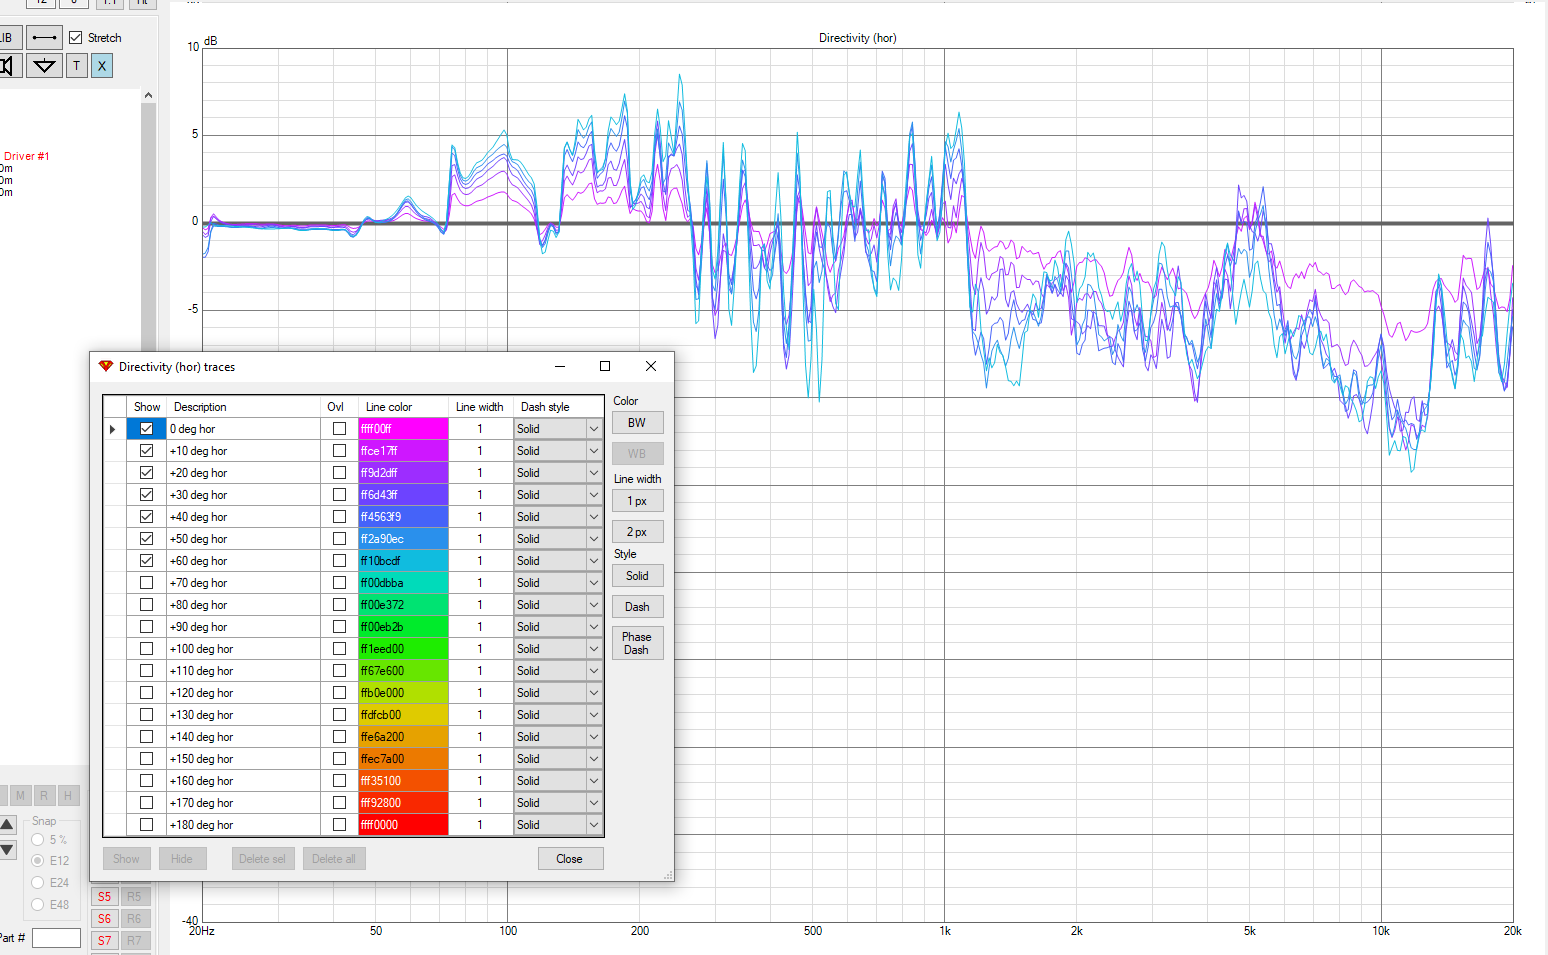The height and width of the screenshot is (955, 1548).
Task: Click the Description column header
Action: tap(243, 407)
